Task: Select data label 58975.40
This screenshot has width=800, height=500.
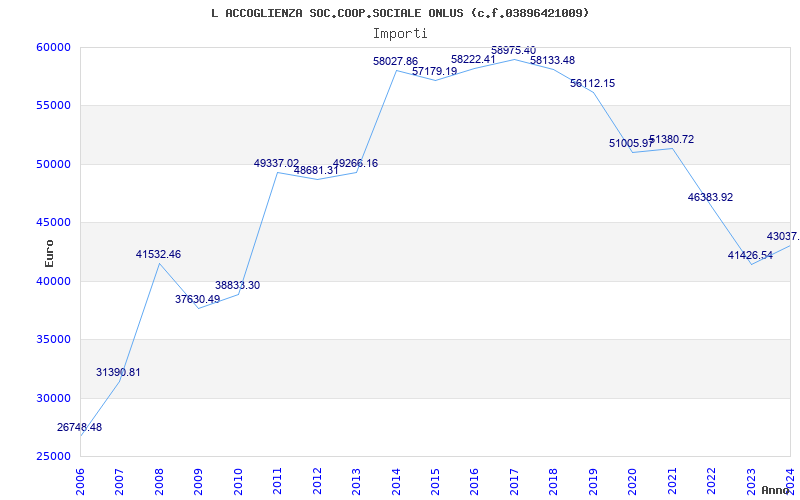Action: pyautogui.click(x=513, y=50)
